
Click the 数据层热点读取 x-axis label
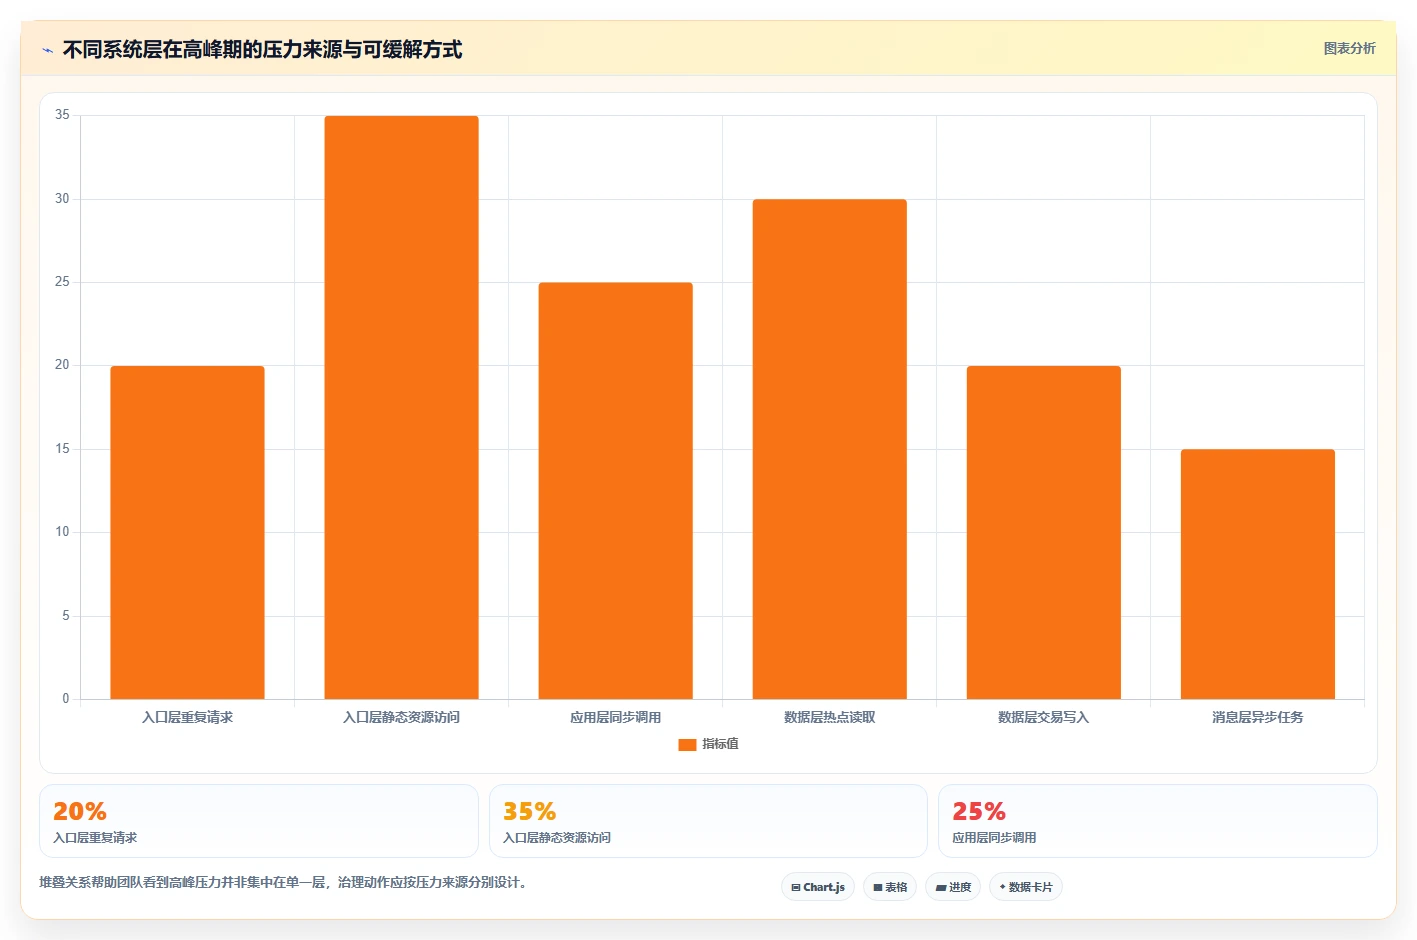click(x=829, y=717)
